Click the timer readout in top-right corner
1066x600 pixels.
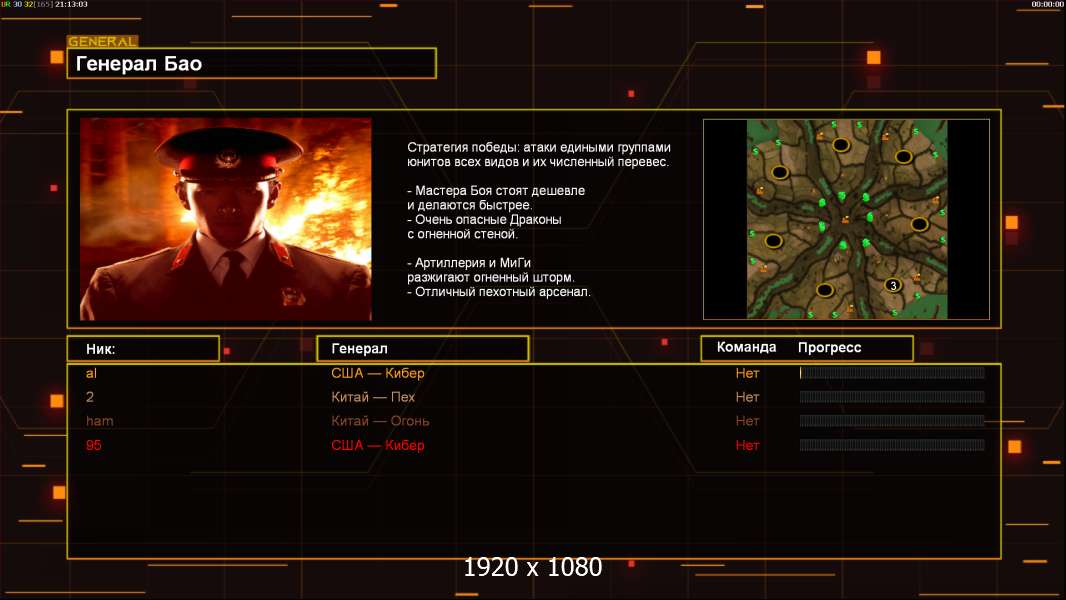point(1047,4)
